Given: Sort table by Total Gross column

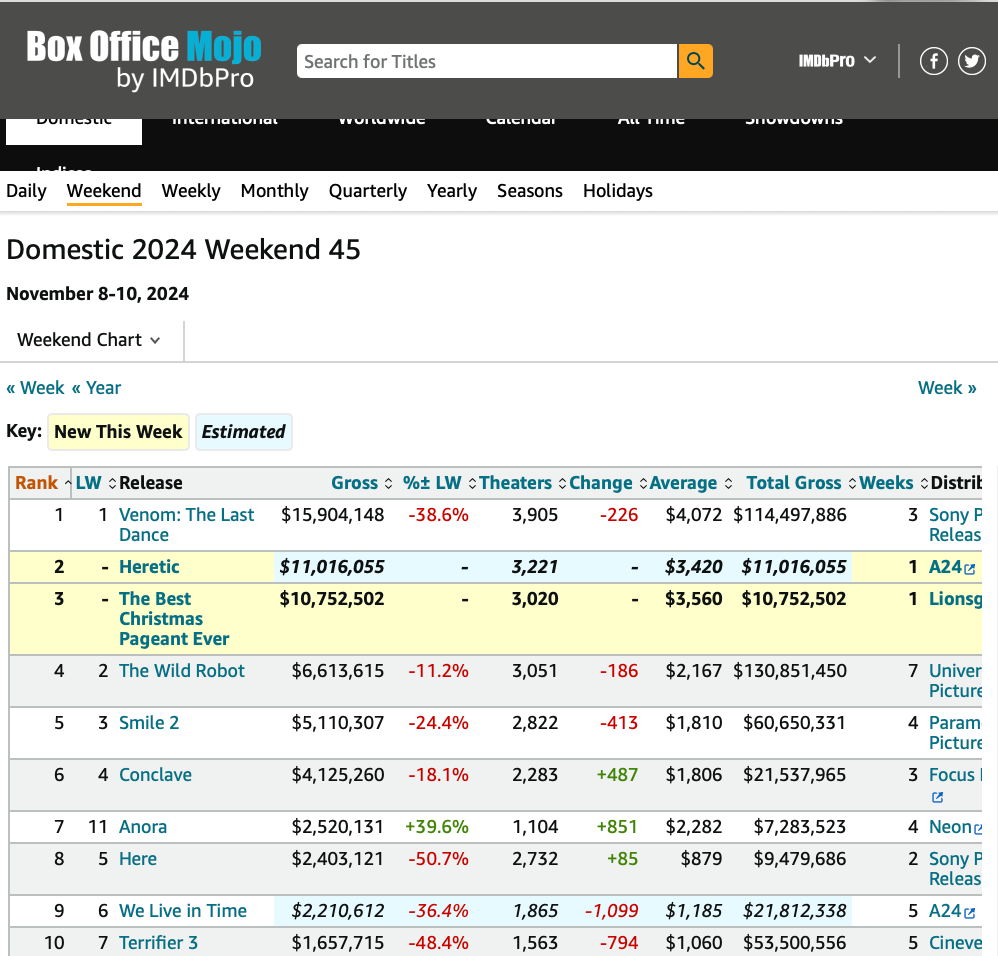Looking at the screenshot, I should tap(801, 482).
